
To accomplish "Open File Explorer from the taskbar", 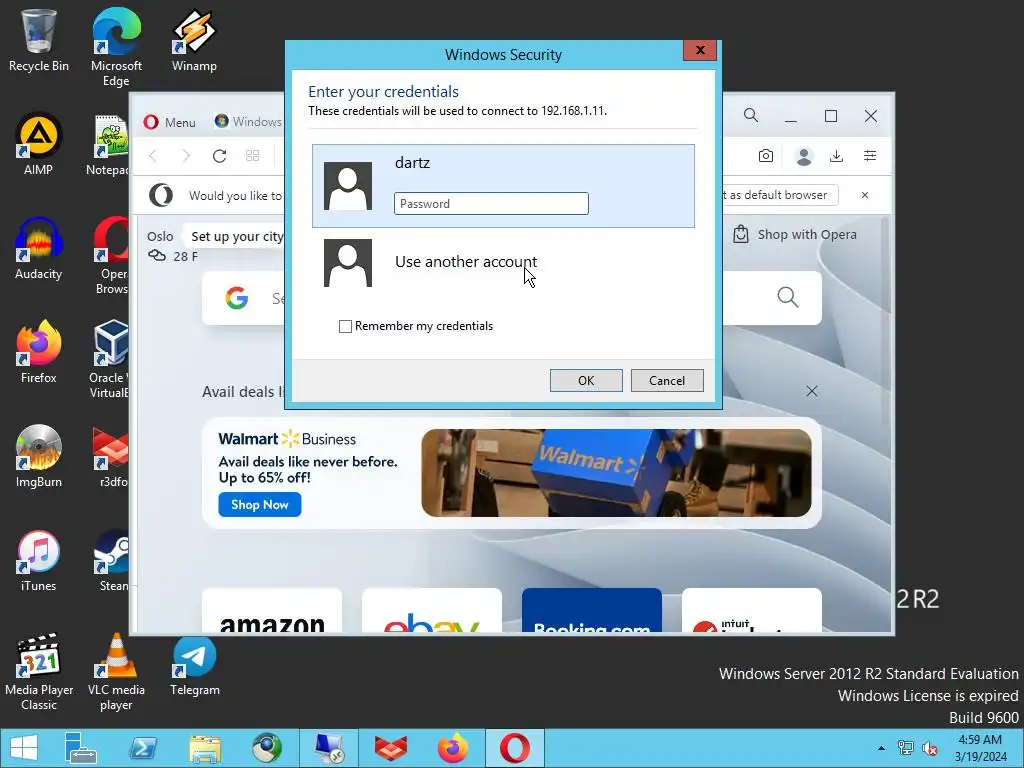I will pos(205,748).
